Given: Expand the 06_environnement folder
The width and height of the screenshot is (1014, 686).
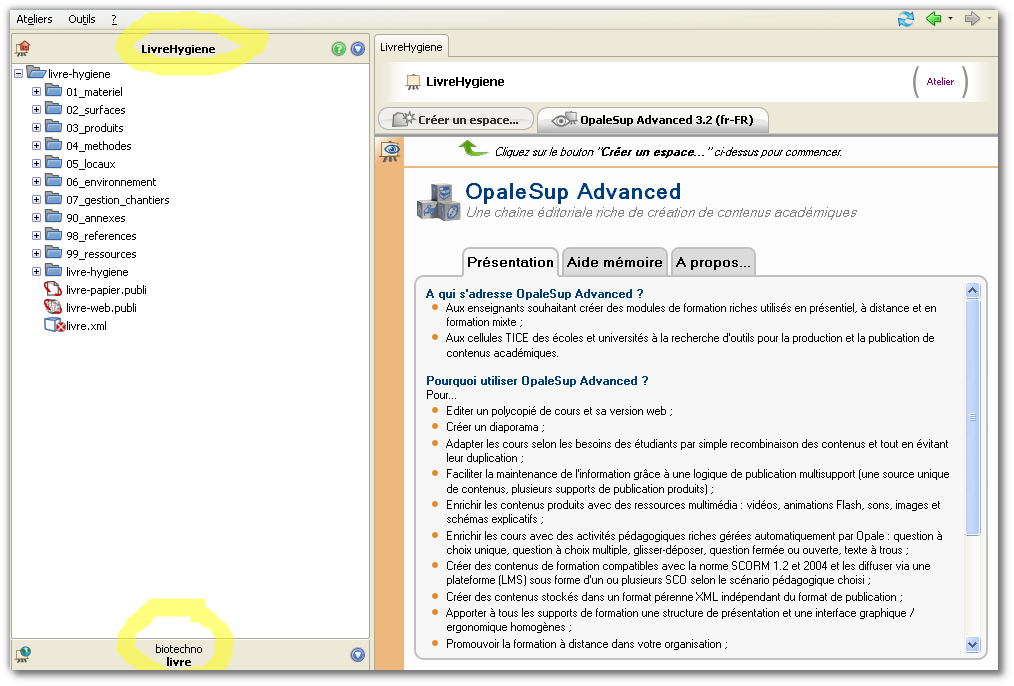Looking at the screenshot, I should coord(36,182).
